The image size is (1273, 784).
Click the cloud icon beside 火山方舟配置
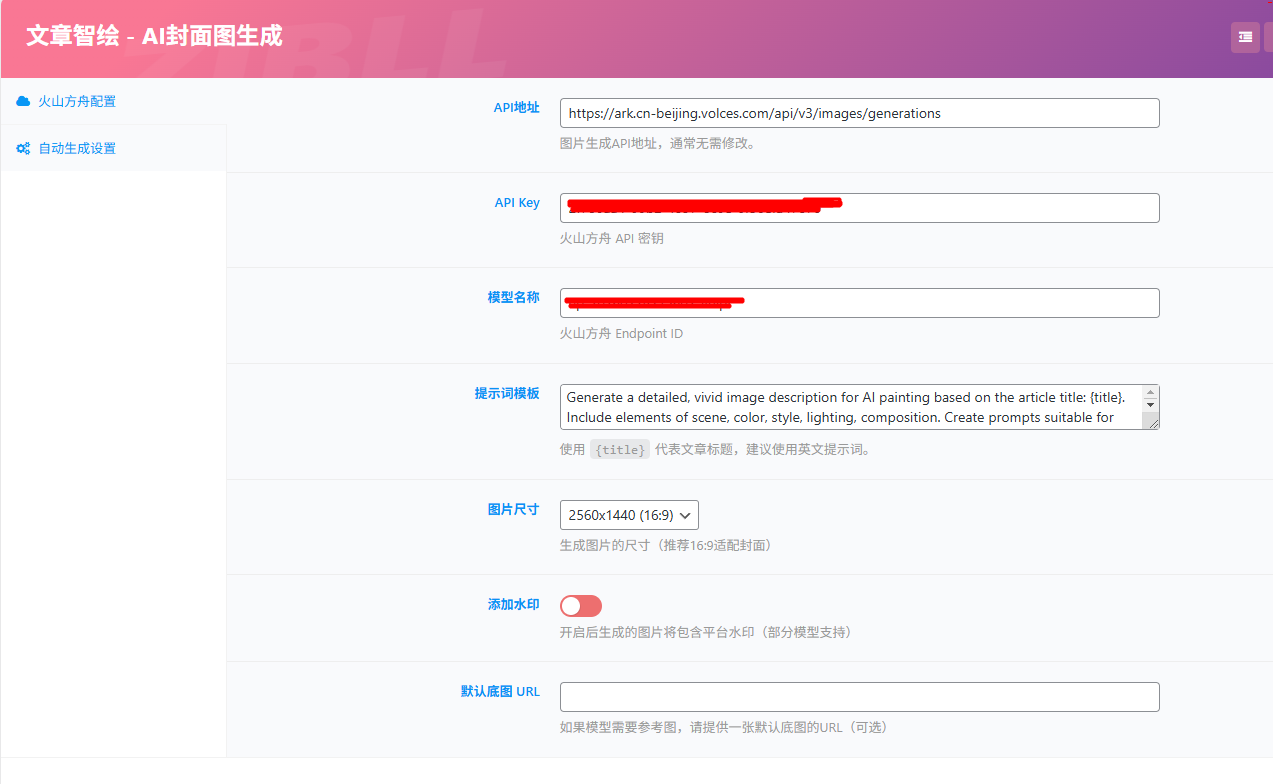pos(22,101)
